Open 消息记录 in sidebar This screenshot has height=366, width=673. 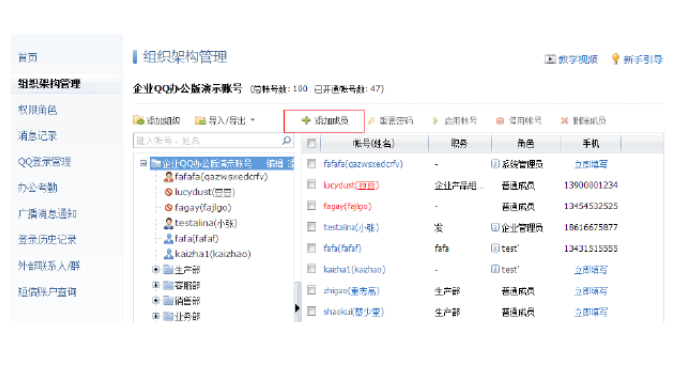(37, 136)
